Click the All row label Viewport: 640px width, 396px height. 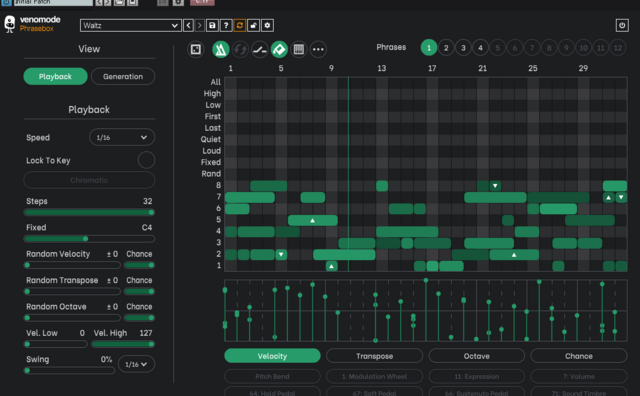216,82
